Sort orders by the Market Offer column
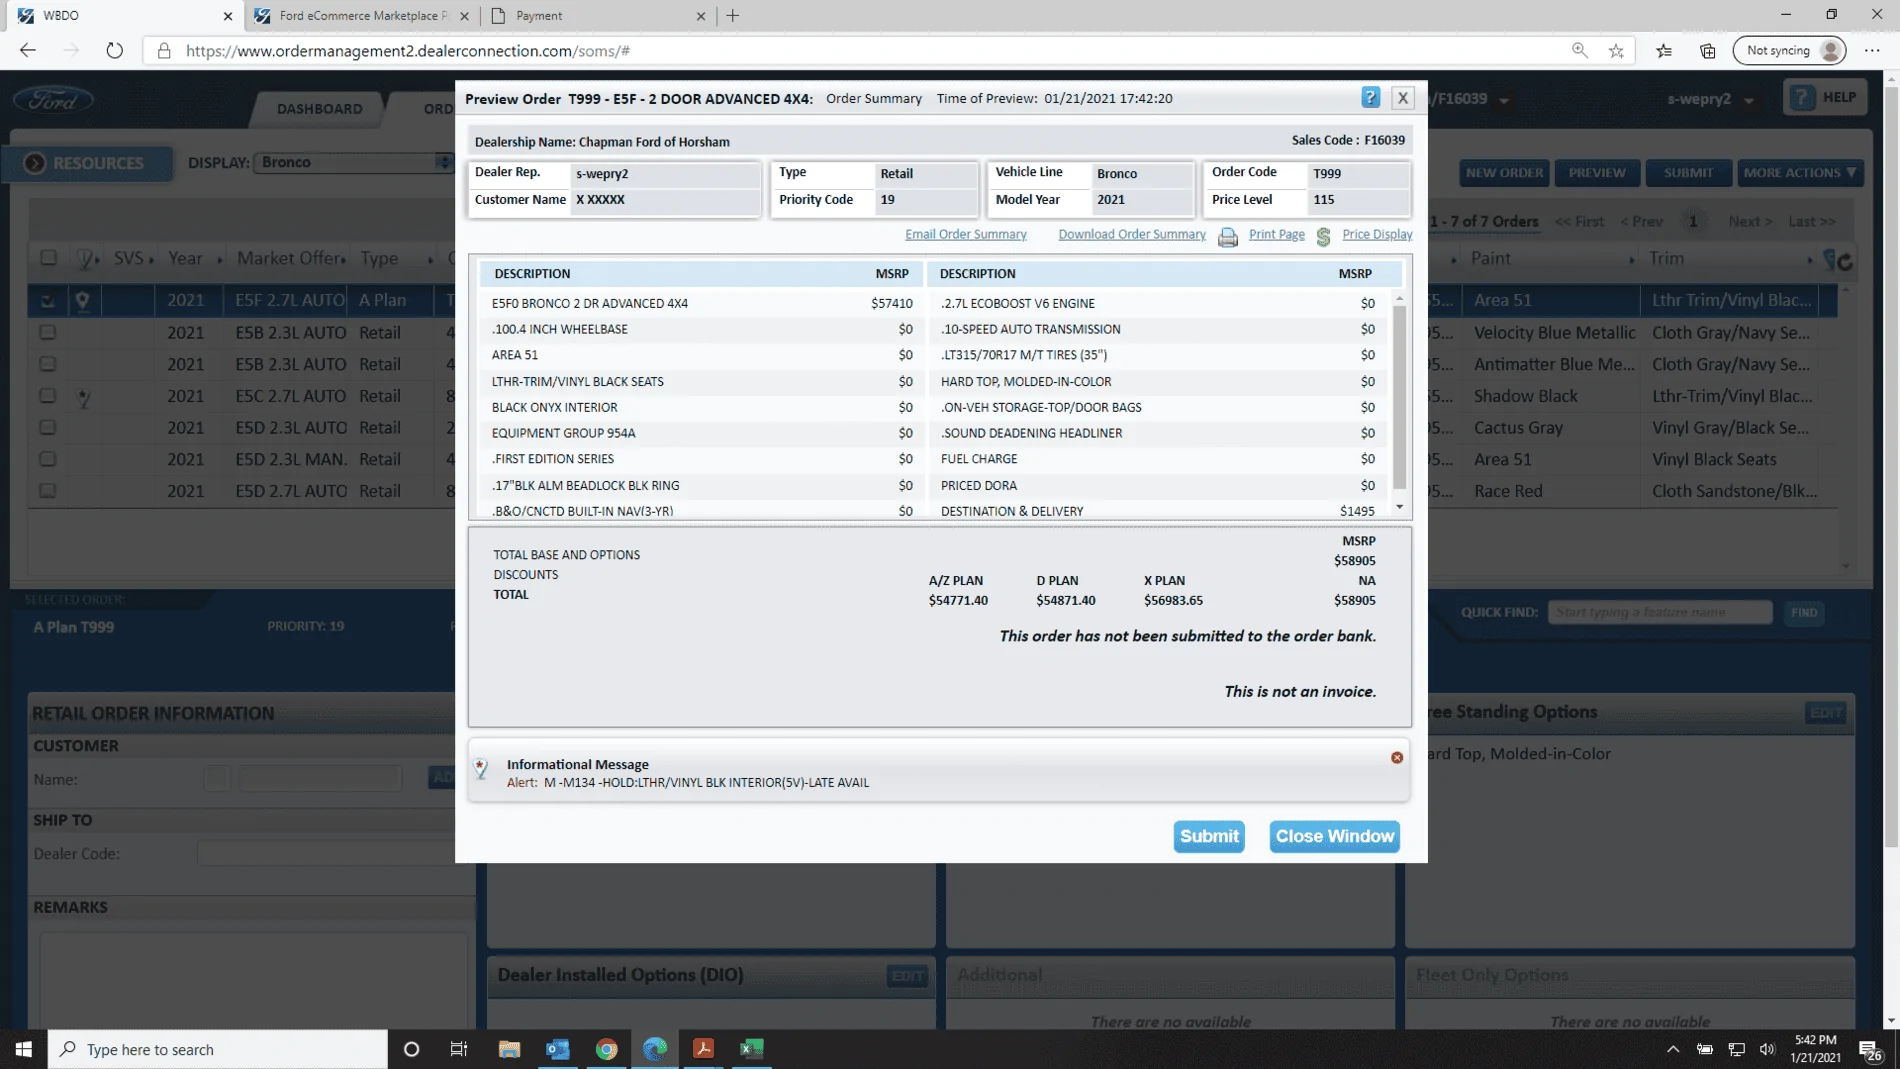Viewport: 1900px width, 1069px height. (290, 258)
